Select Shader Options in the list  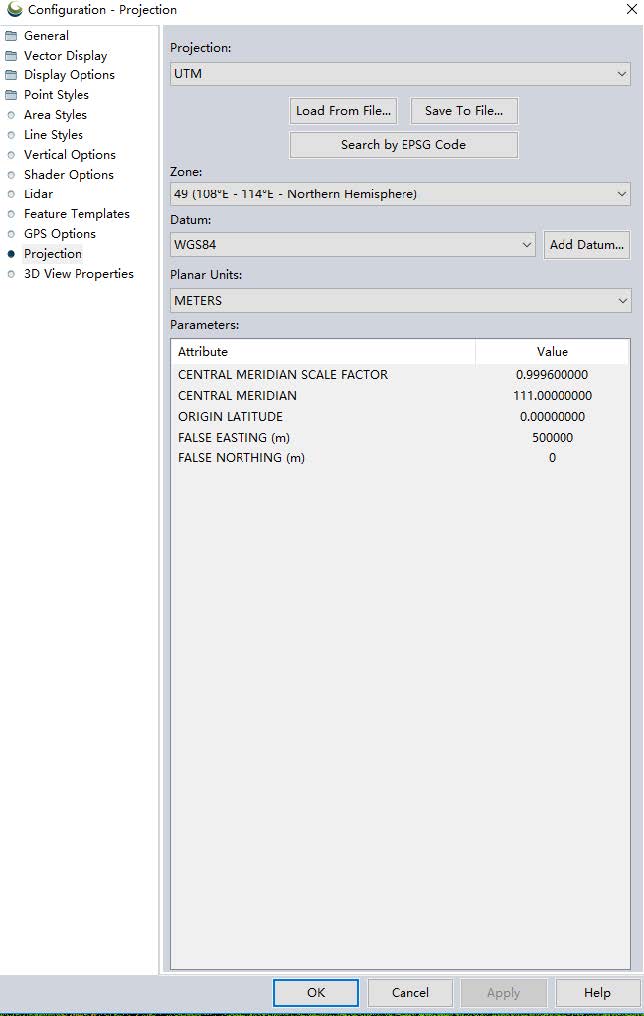68,174
